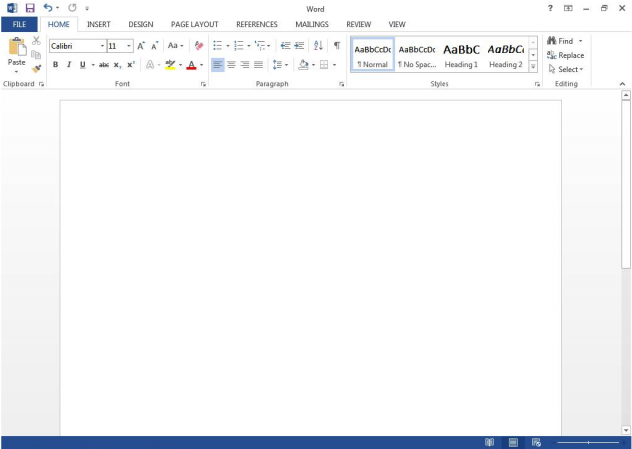Image resolution: width=632 pixels, height=449 pixels.
Task: Increase the paragraph indent
Action: (300, 46)
